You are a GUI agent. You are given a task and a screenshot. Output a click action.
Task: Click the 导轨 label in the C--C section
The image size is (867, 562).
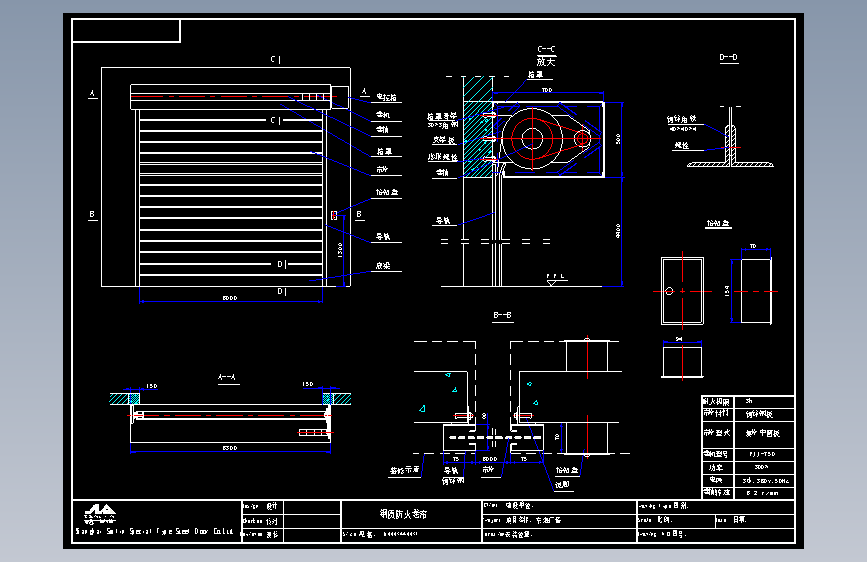coord(443,221)
